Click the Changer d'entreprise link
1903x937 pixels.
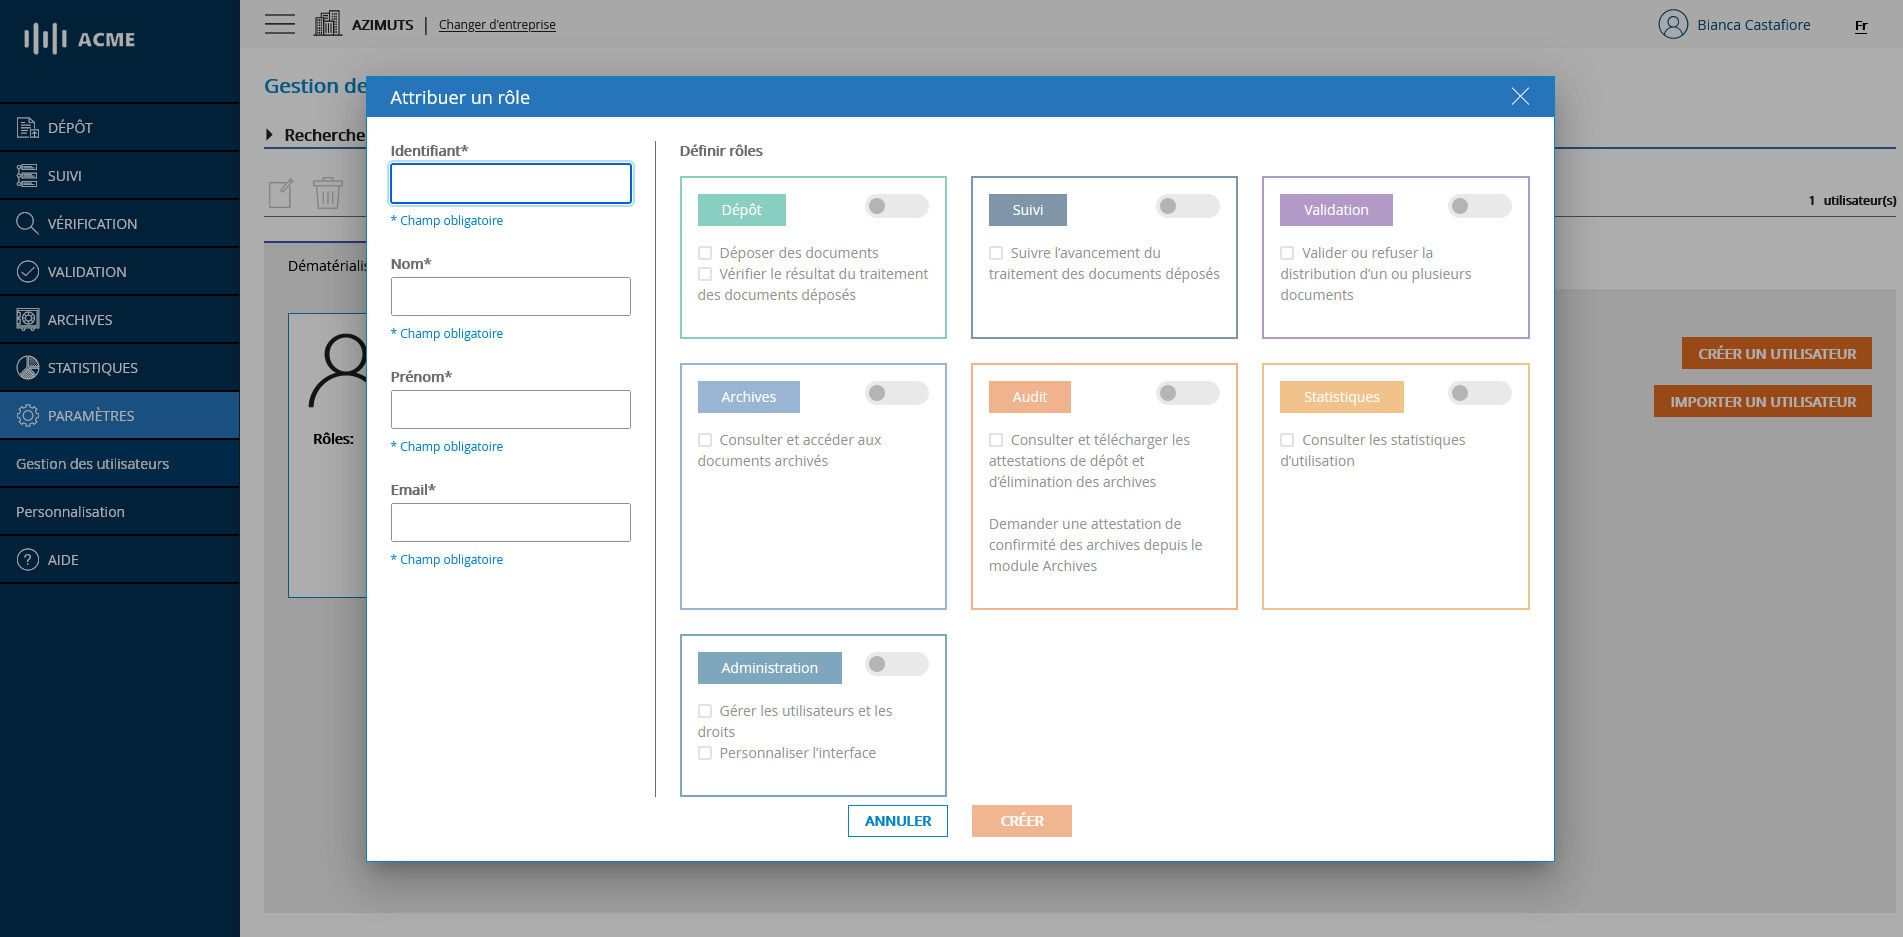(x=497, y=24)
